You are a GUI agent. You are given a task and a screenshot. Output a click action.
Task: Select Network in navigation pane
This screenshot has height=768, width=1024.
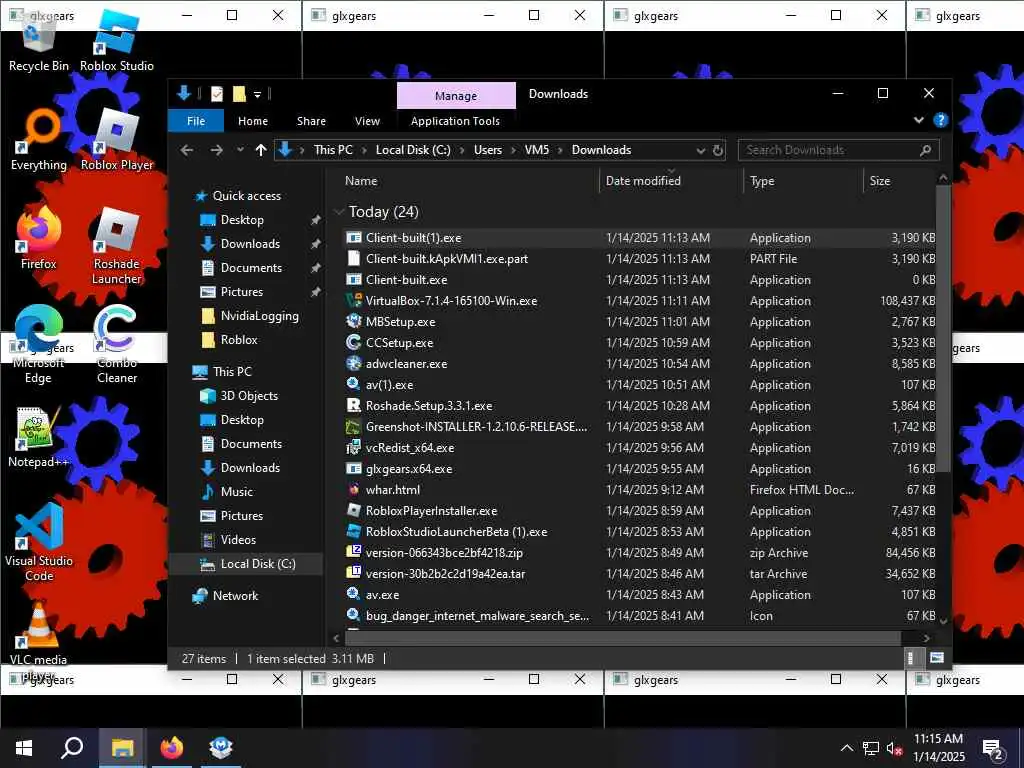coord(225,596)
